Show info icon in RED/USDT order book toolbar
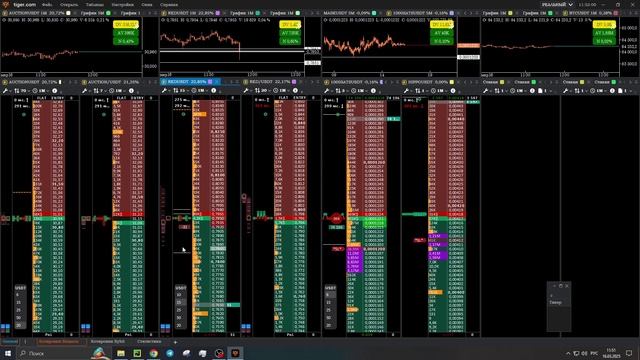This screenshot has width=640, height=360. [295, 91]
